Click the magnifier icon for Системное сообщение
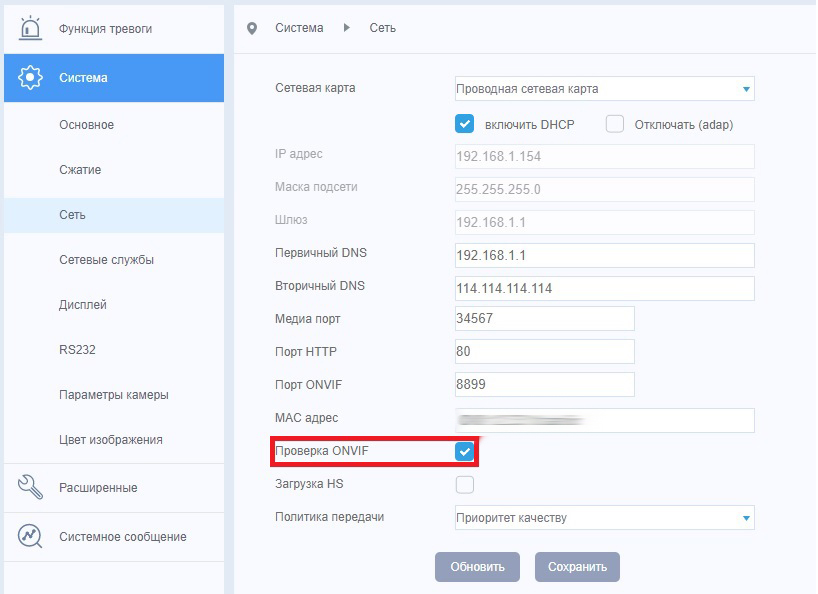 coord(30,537)
